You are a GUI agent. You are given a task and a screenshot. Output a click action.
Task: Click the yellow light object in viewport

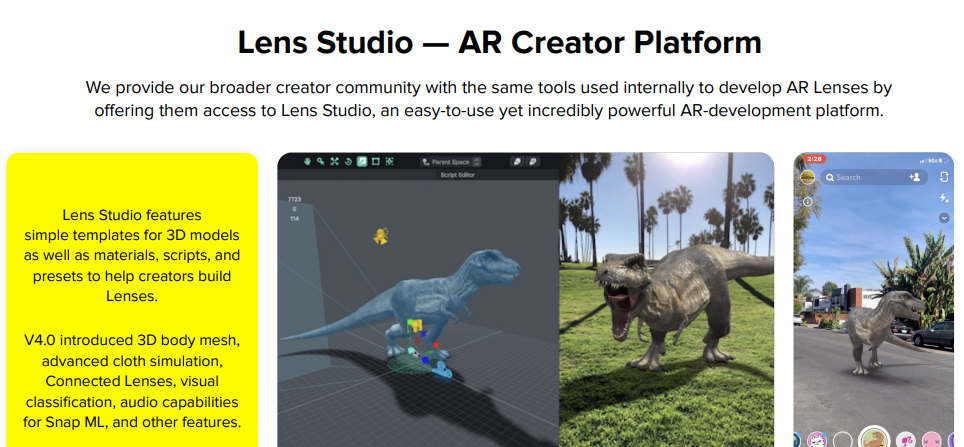click(381, 236)
